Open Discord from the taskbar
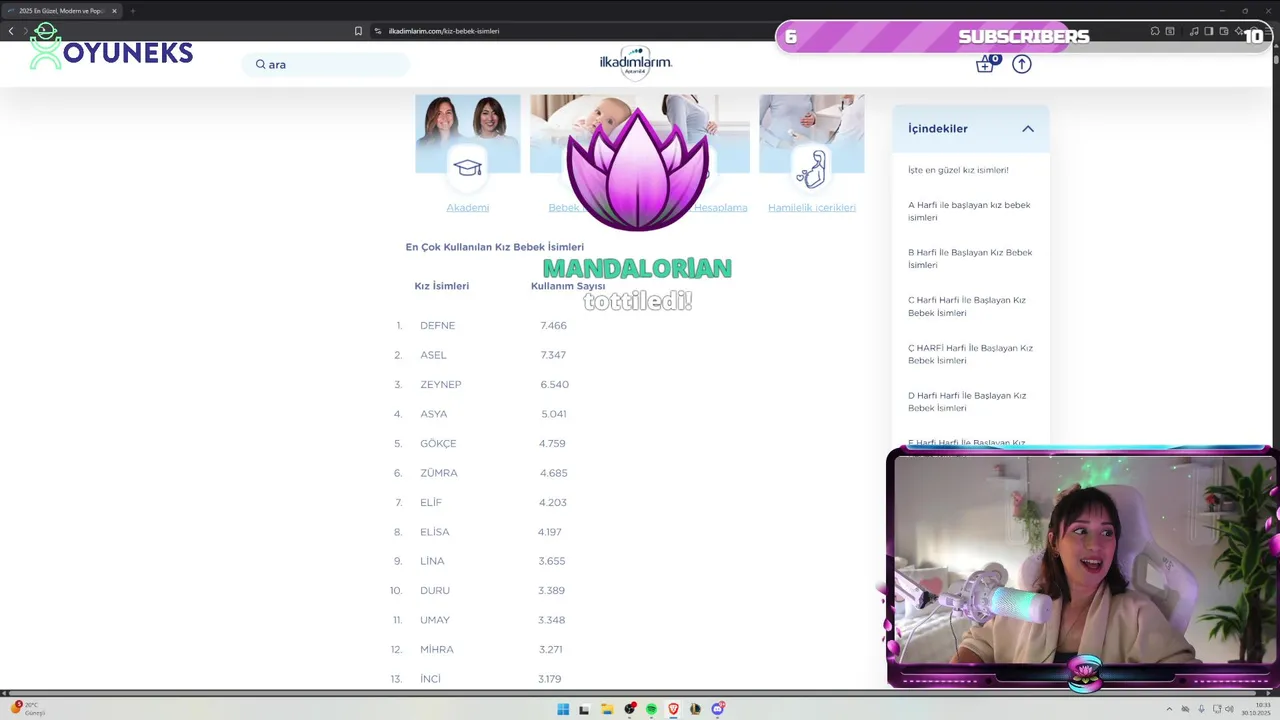1280x720 pixels. click(718, 709)
